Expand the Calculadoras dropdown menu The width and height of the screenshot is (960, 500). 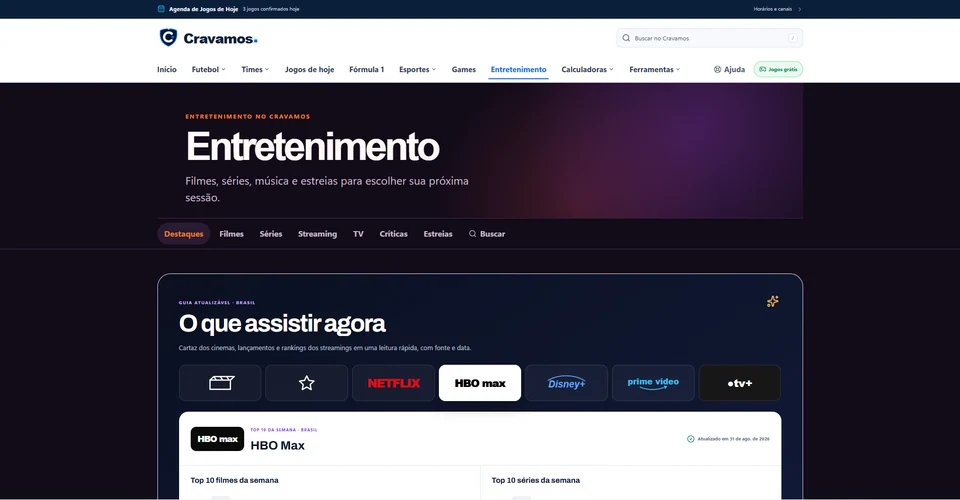(588, 69)
